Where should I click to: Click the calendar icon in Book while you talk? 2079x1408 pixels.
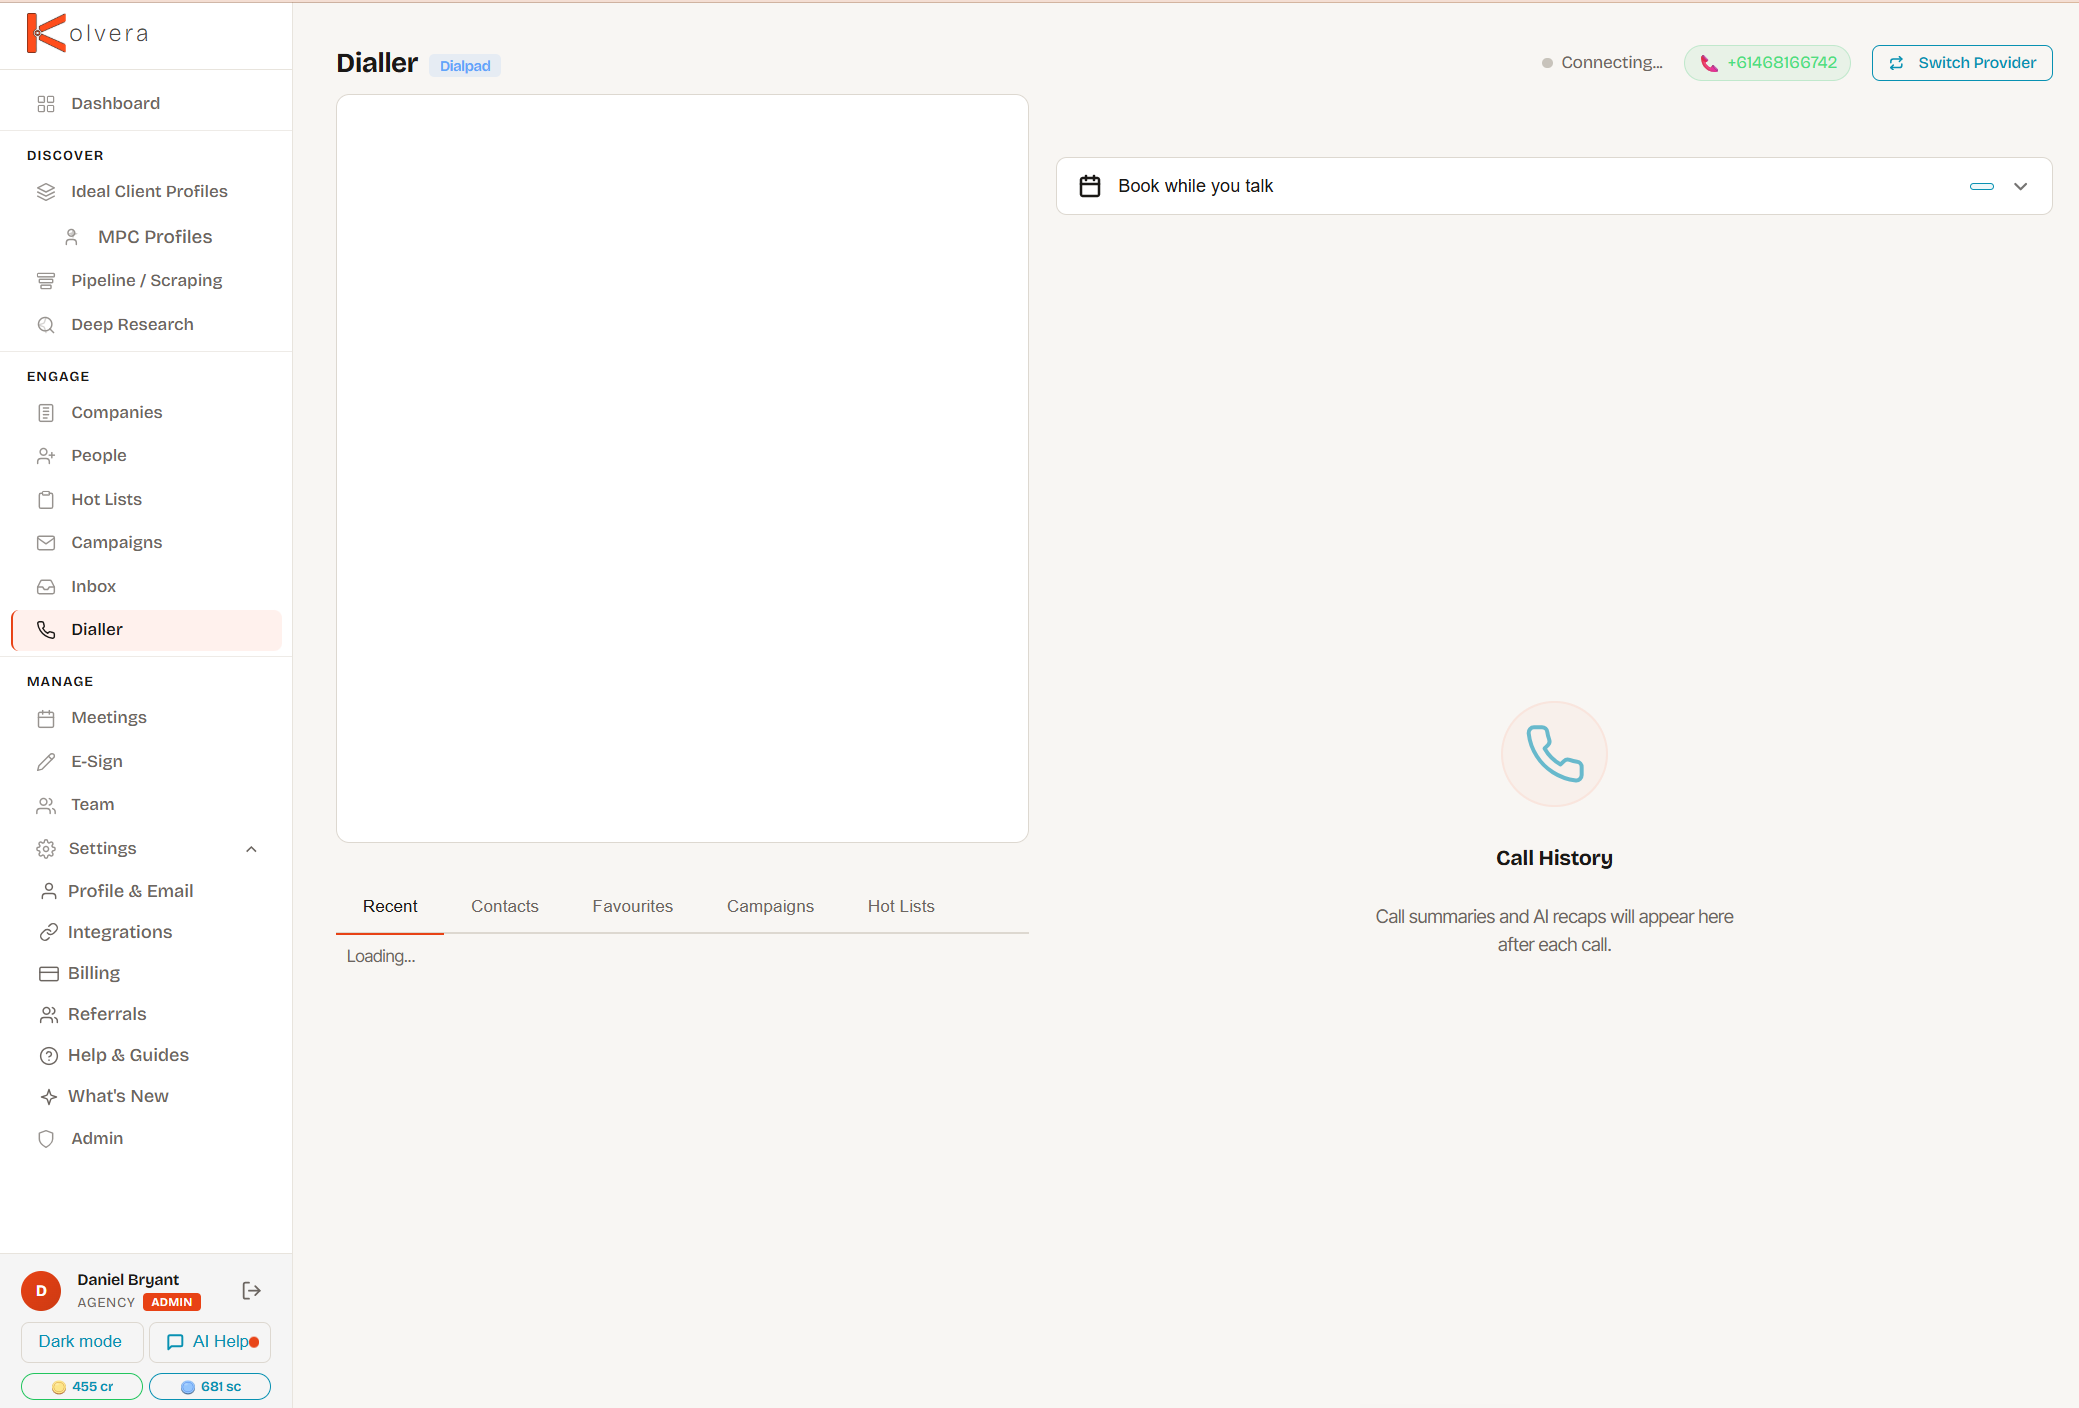(x=1090, y=186)
